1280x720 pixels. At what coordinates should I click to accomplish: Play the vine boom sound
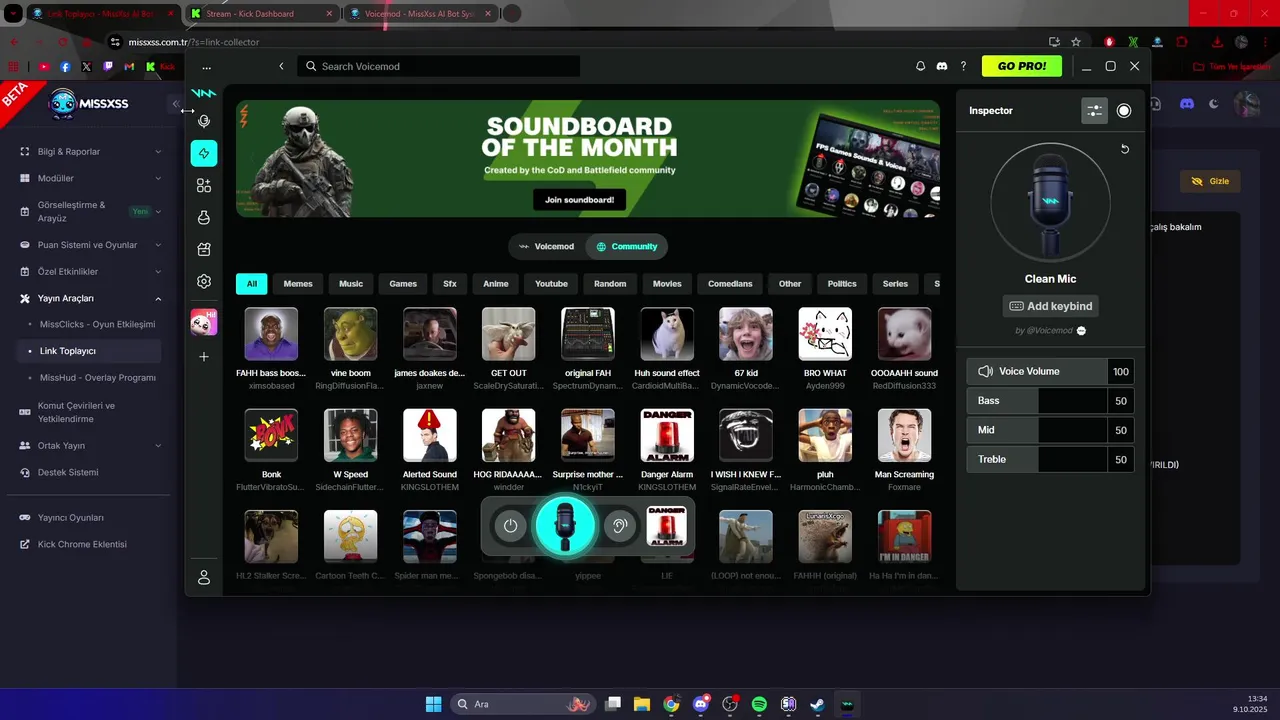point(350,334)
